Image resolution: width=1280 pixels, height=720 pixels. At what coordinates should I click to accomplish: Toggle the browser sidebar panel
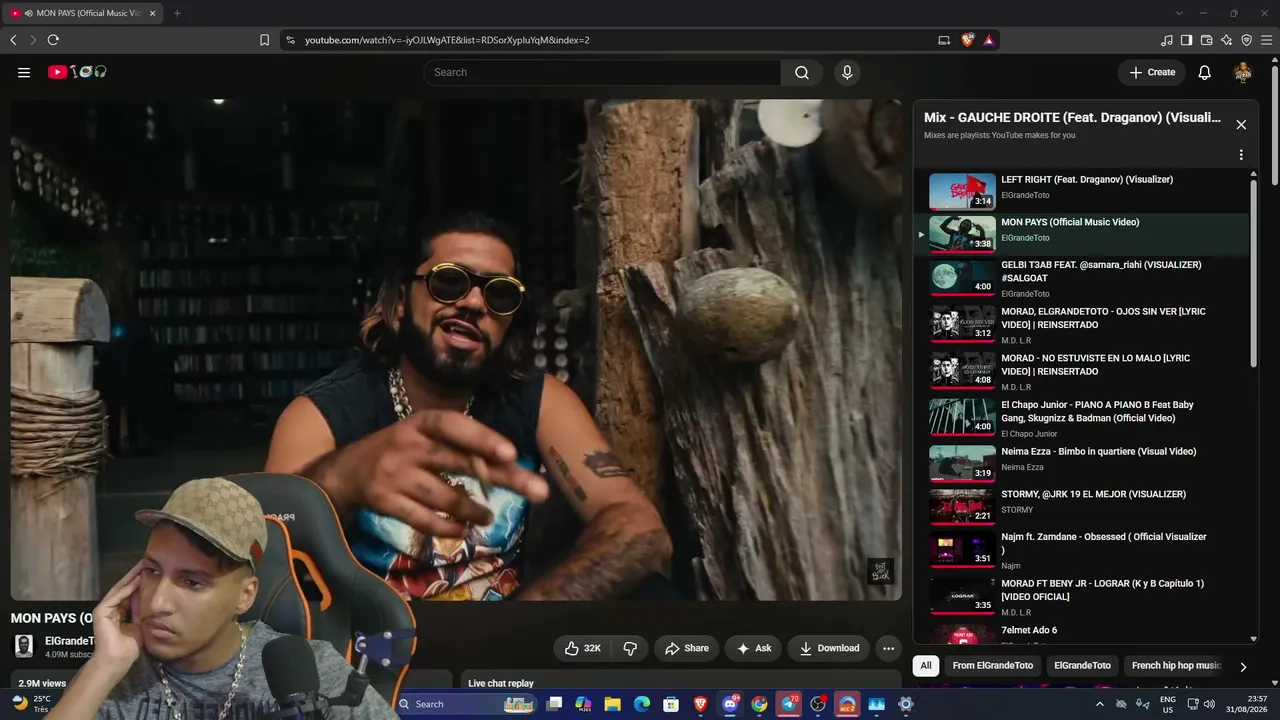coord(1186,40)
